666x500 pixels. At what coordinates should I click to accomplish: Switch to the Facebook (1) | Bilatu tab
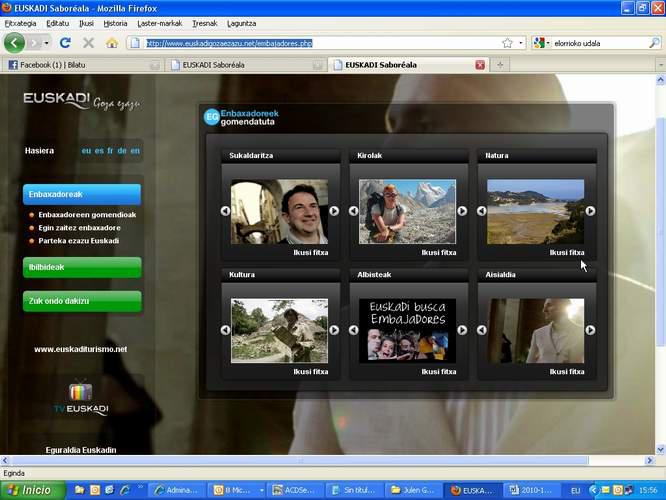pyautogui.click(x=84, y=65)
